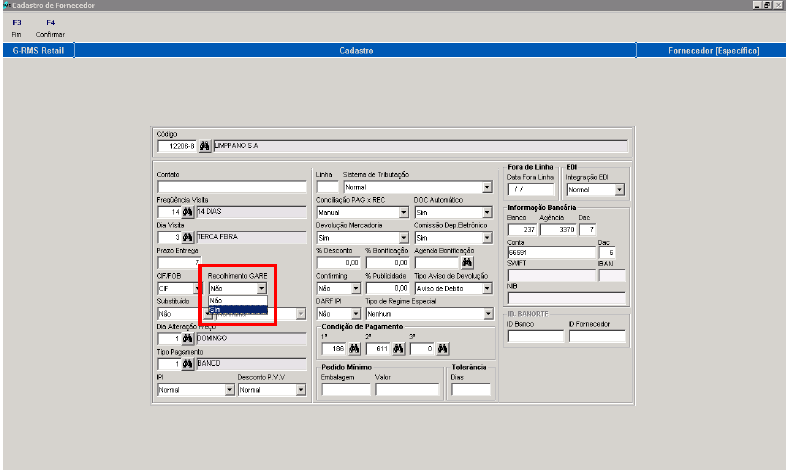Select 'Não' in the Recolhimento GARE list
This screenshot has width=789, height=473.
tap(238, 300)
